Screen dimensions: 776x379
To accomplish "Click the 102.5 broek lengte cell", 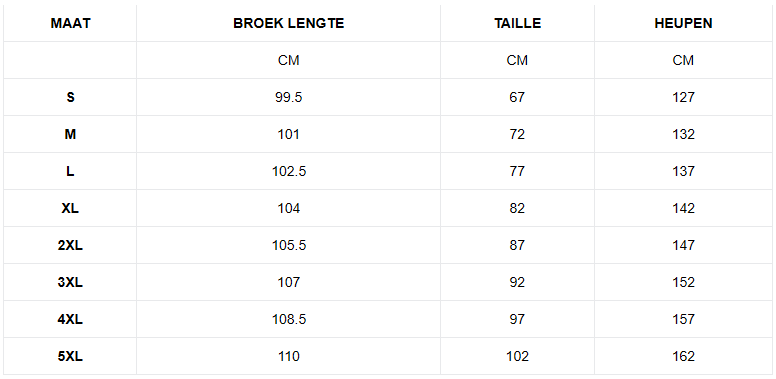I will coord(289,171).
